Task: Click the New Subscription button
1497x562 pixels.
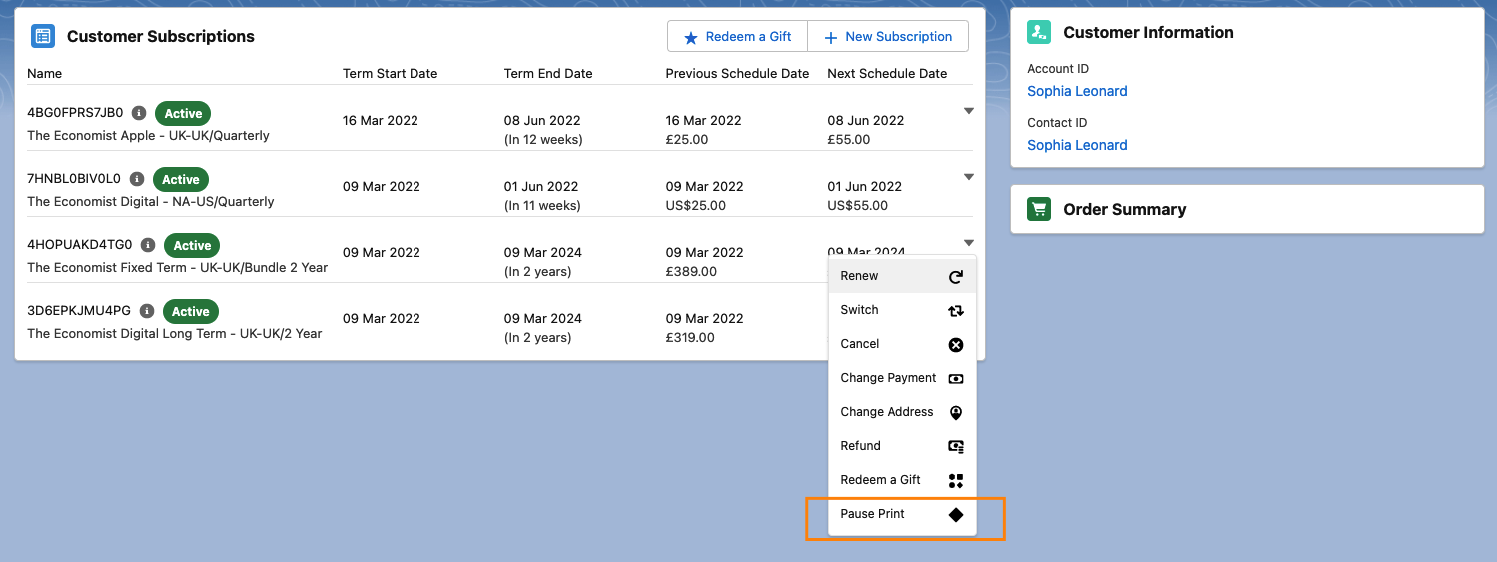Action: click(888, 36)
